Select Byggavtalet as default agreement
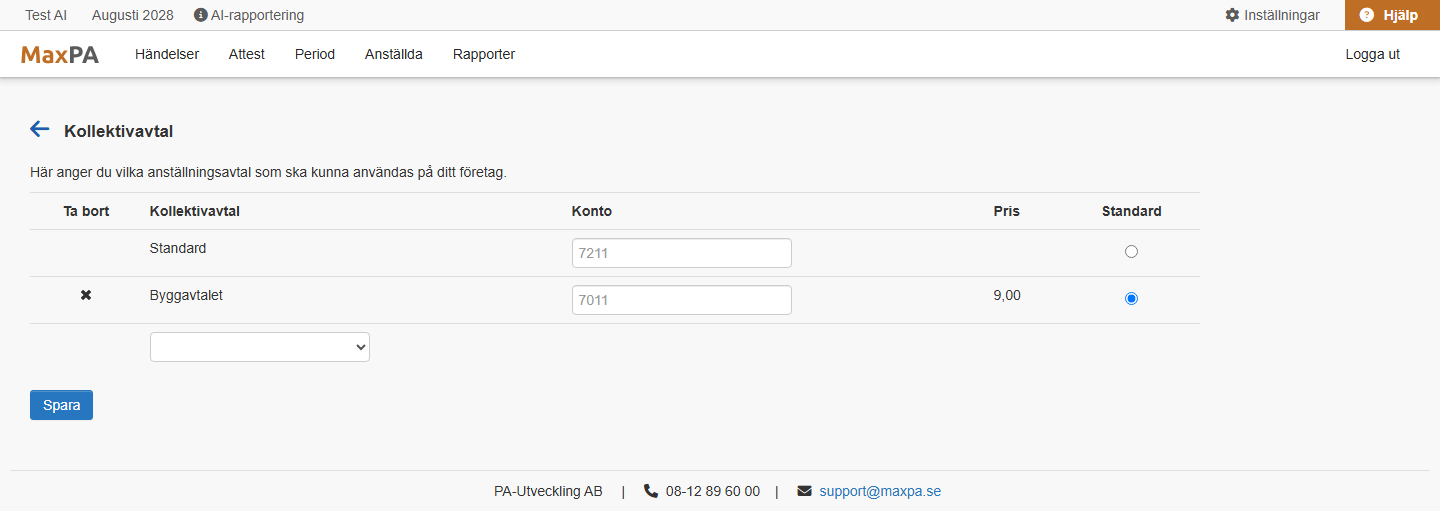 pos(1131,298)
